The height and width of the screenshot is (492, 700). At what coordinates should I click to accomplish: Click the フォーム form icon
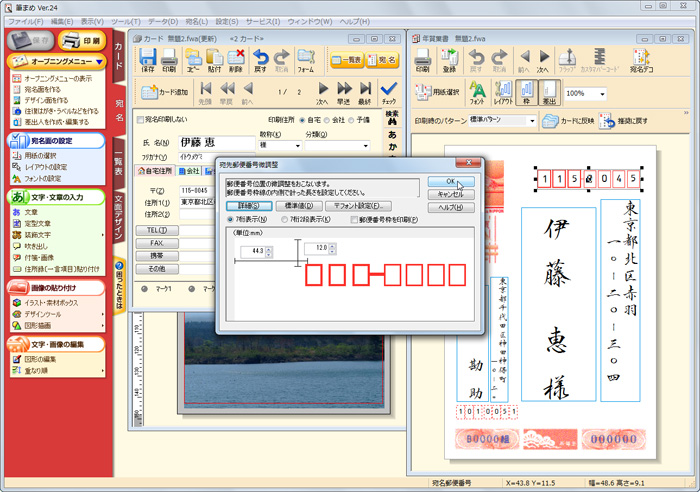[306, 61]
